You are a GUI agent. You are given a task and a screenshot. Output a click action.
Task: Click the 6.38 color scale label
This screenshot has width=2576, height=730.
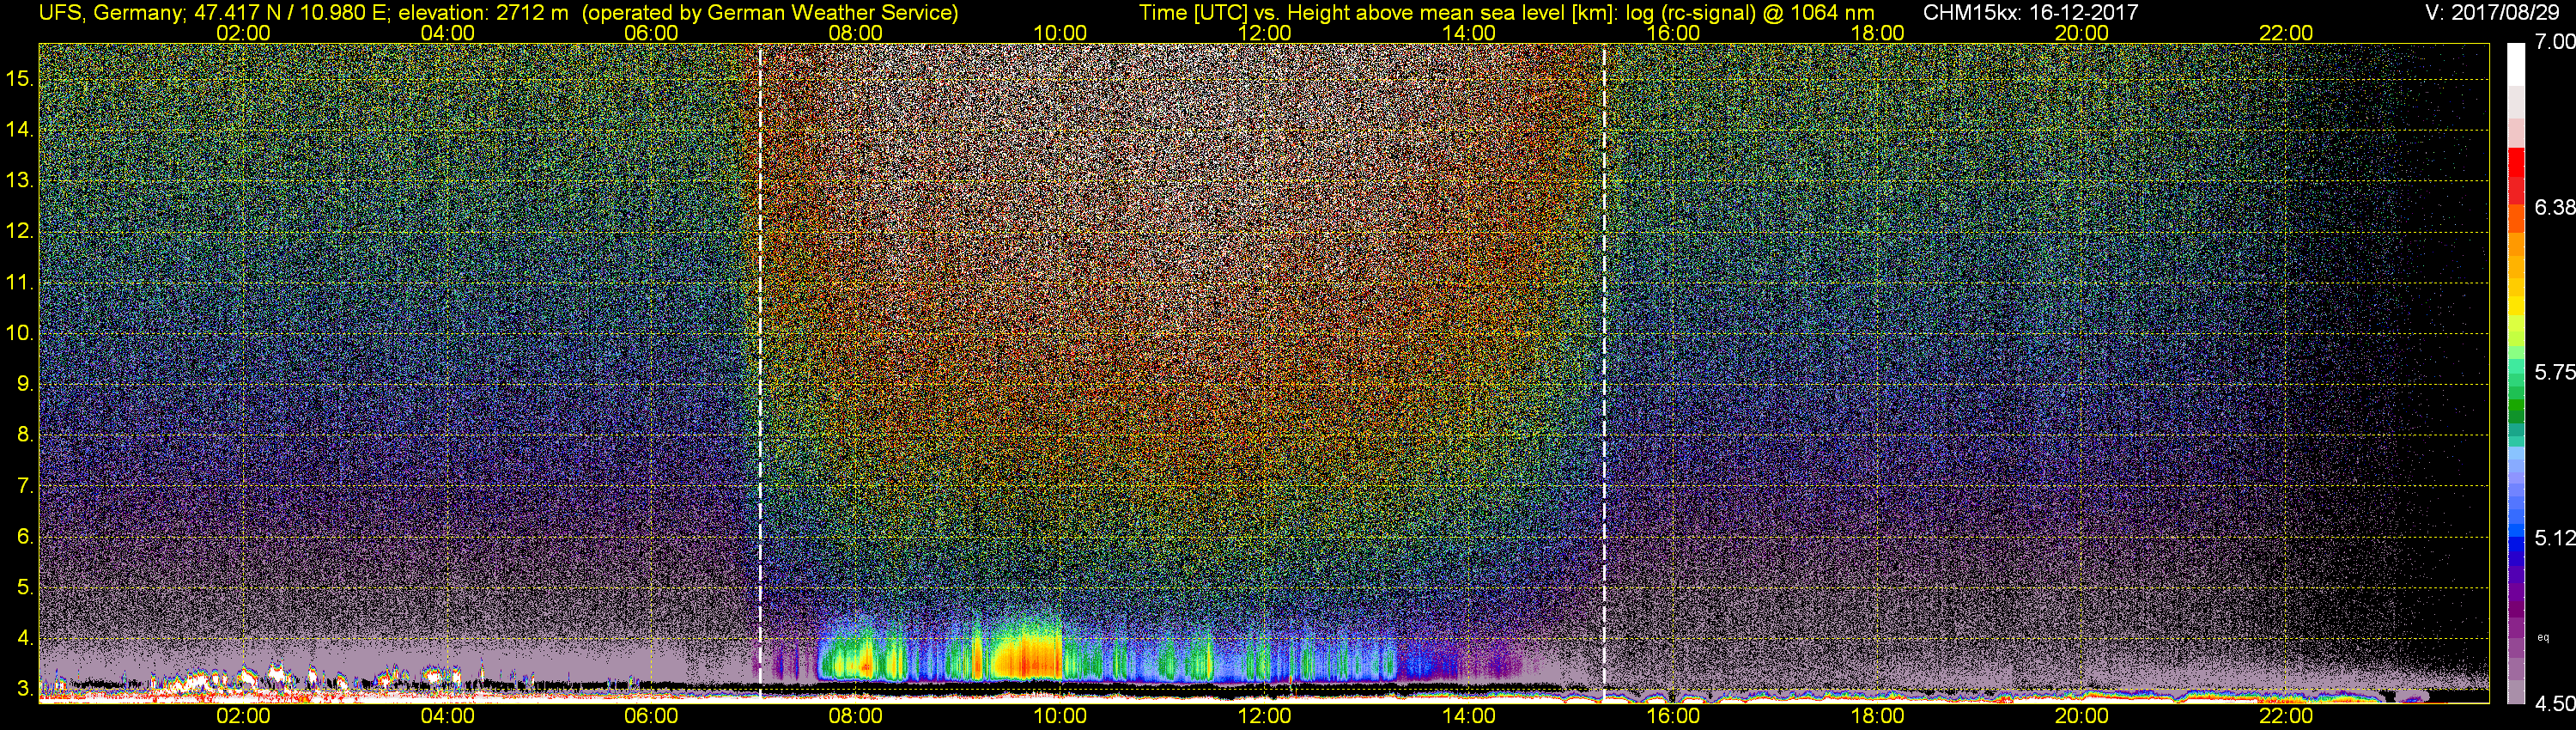click(2554, 208)
